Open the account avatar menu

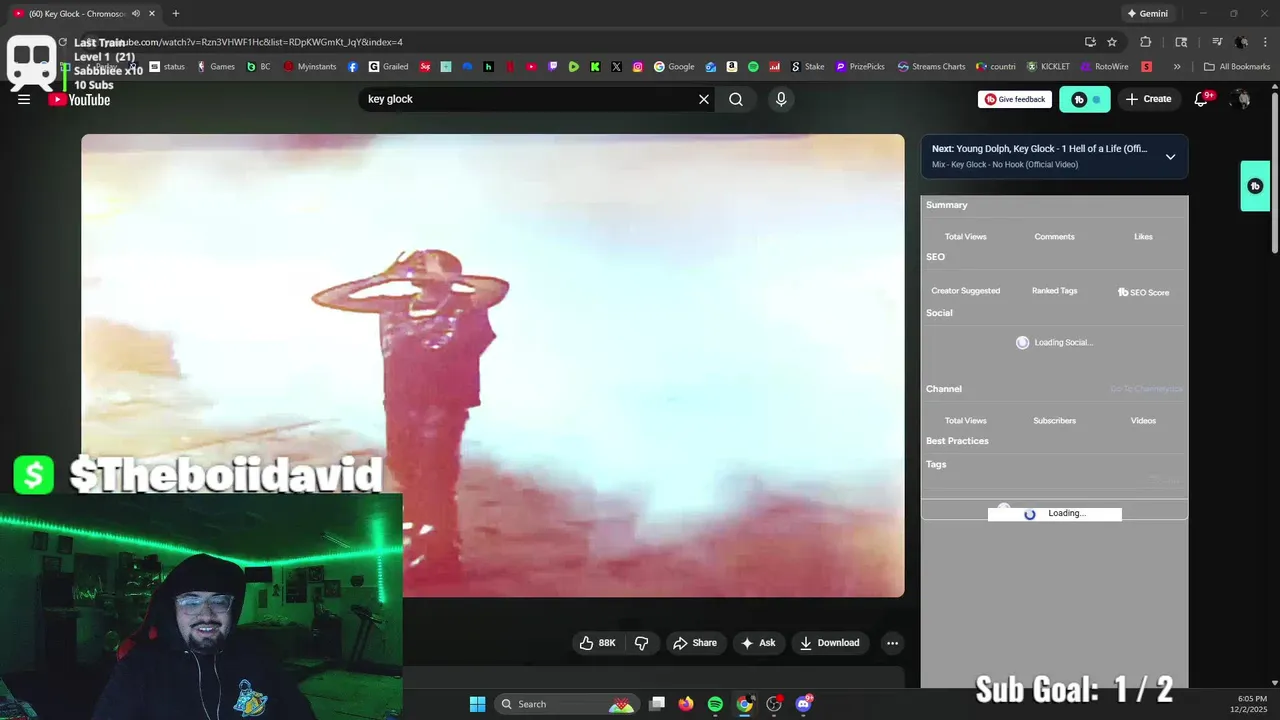pyautogui.click(x=1241, y=99)
